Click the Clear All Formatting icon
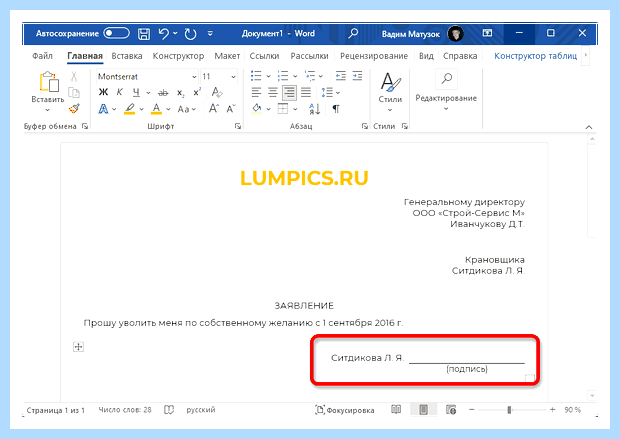 [217, 93]
